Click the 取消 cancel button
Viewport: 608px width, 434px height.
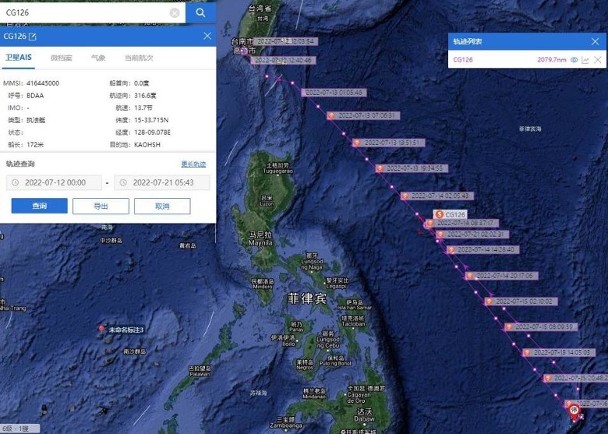[162, 206]
